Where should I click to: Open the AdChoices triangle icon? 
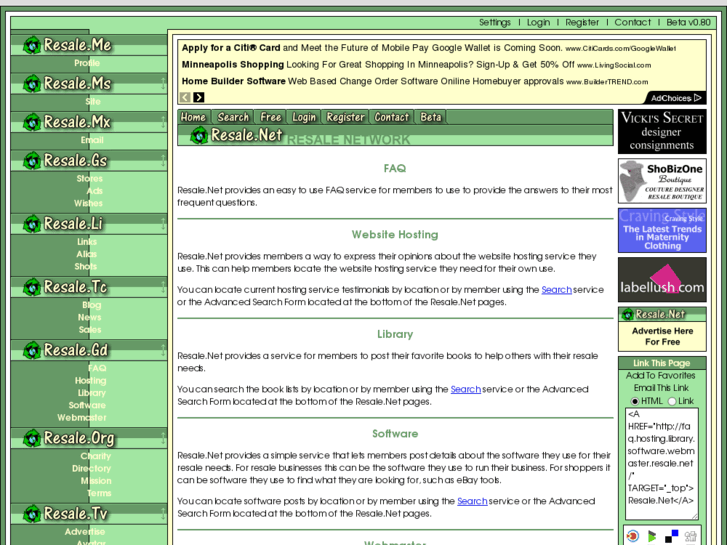[x=698, y=98]
